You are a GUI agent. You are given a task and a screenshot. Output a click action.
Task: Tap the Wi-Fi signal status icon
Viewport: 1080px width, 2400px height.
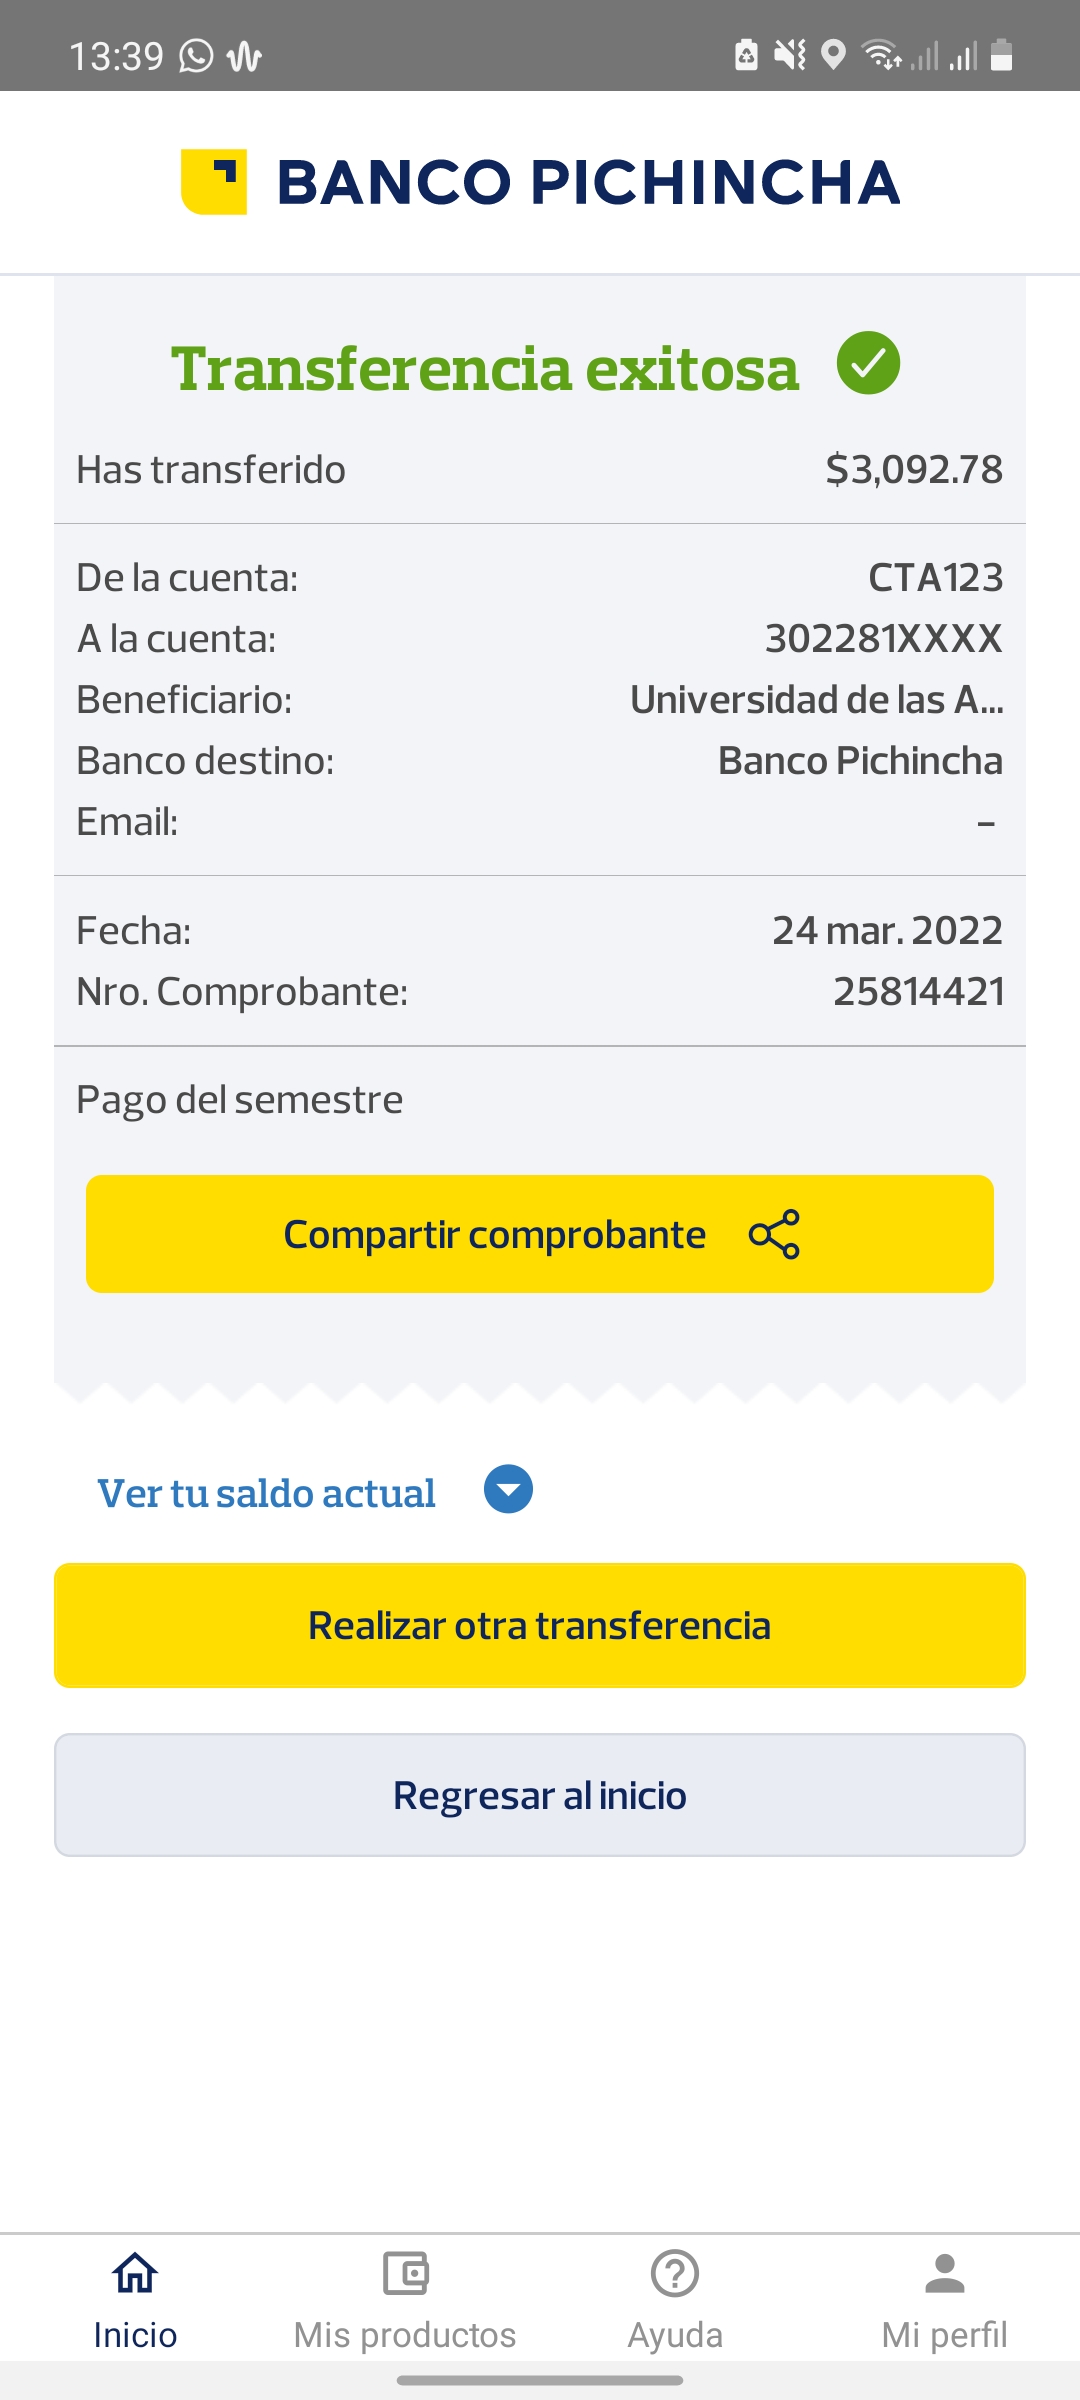coord(882,55)
